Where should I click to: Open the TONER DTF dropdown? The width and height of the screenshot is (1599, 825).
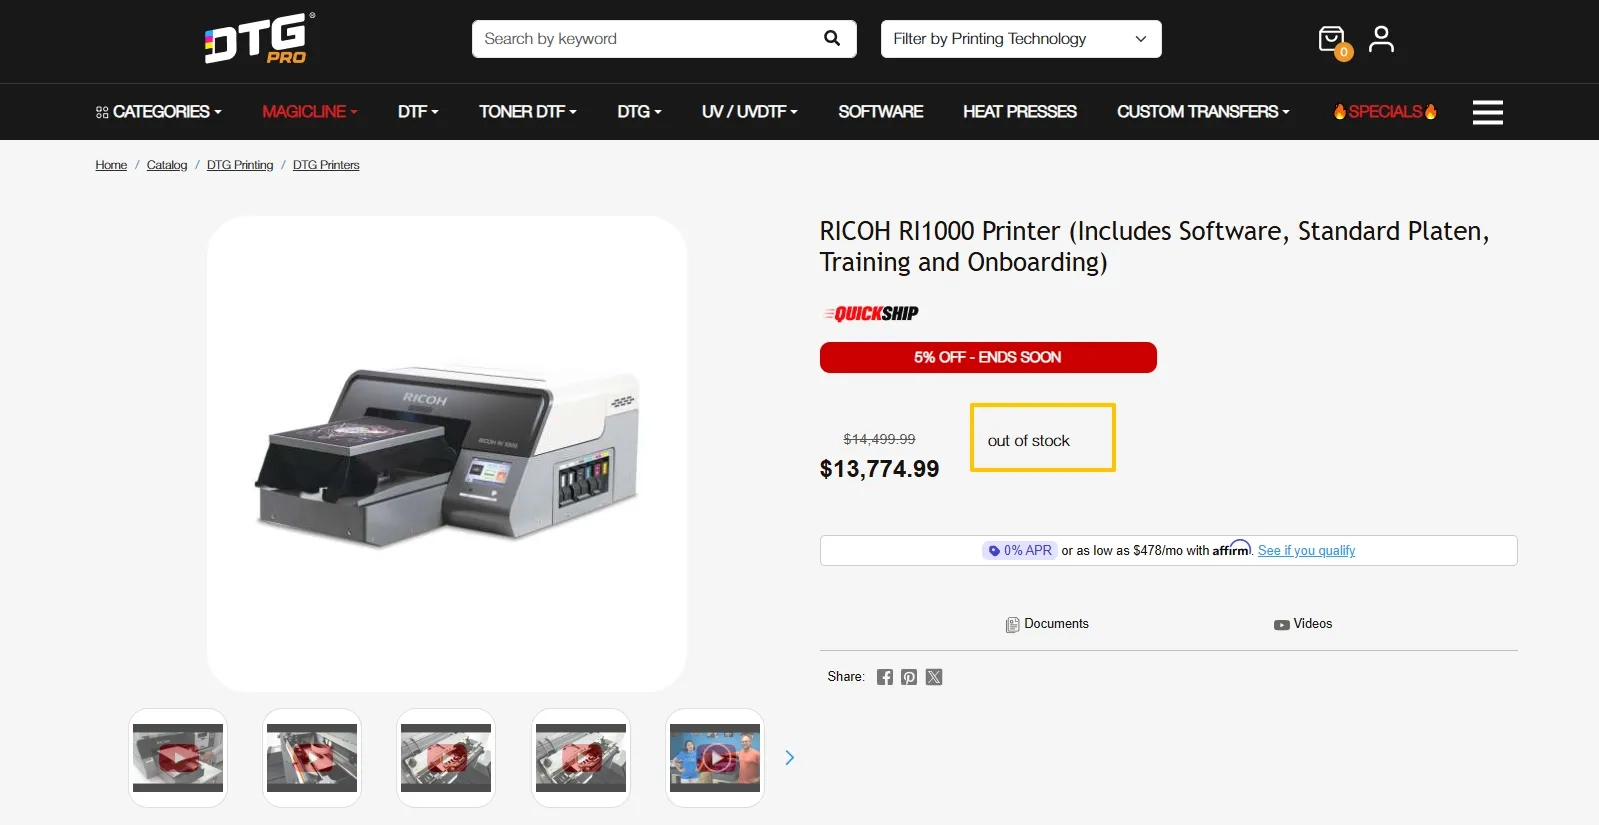pos(528,112)
